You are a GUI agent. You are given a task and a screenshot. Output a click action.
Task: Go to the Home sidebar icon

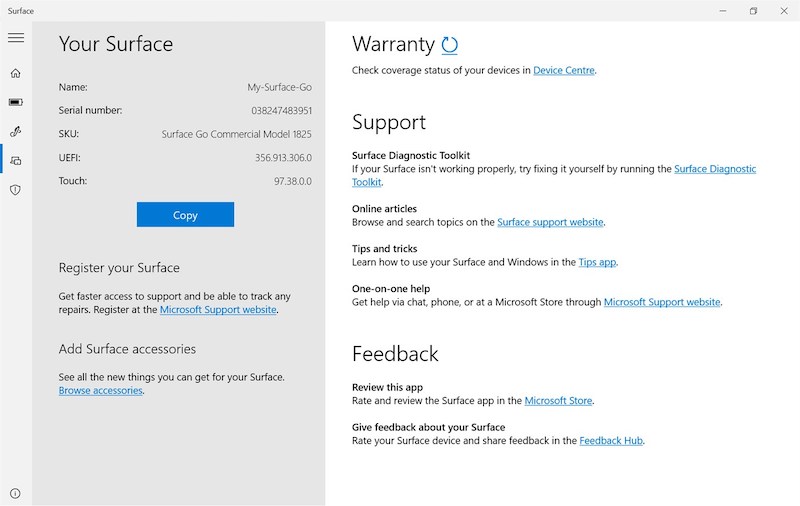pos(15,73)
